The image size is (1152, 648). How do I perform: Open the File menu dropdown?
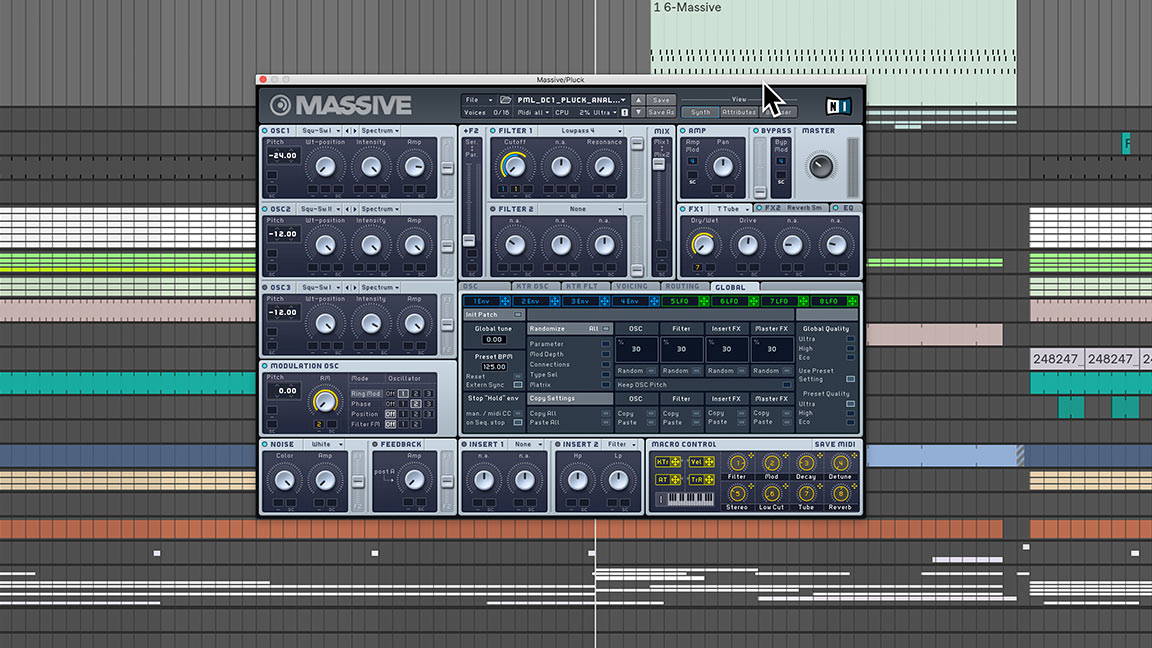point(478,100)
